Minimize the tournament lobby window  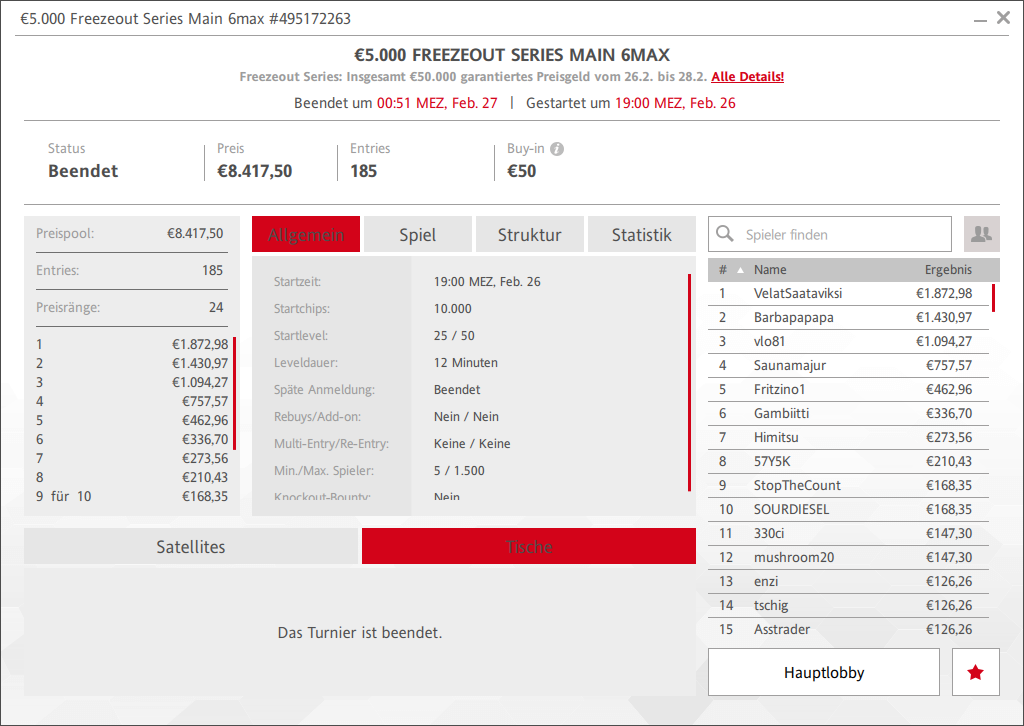coord(980,20)
